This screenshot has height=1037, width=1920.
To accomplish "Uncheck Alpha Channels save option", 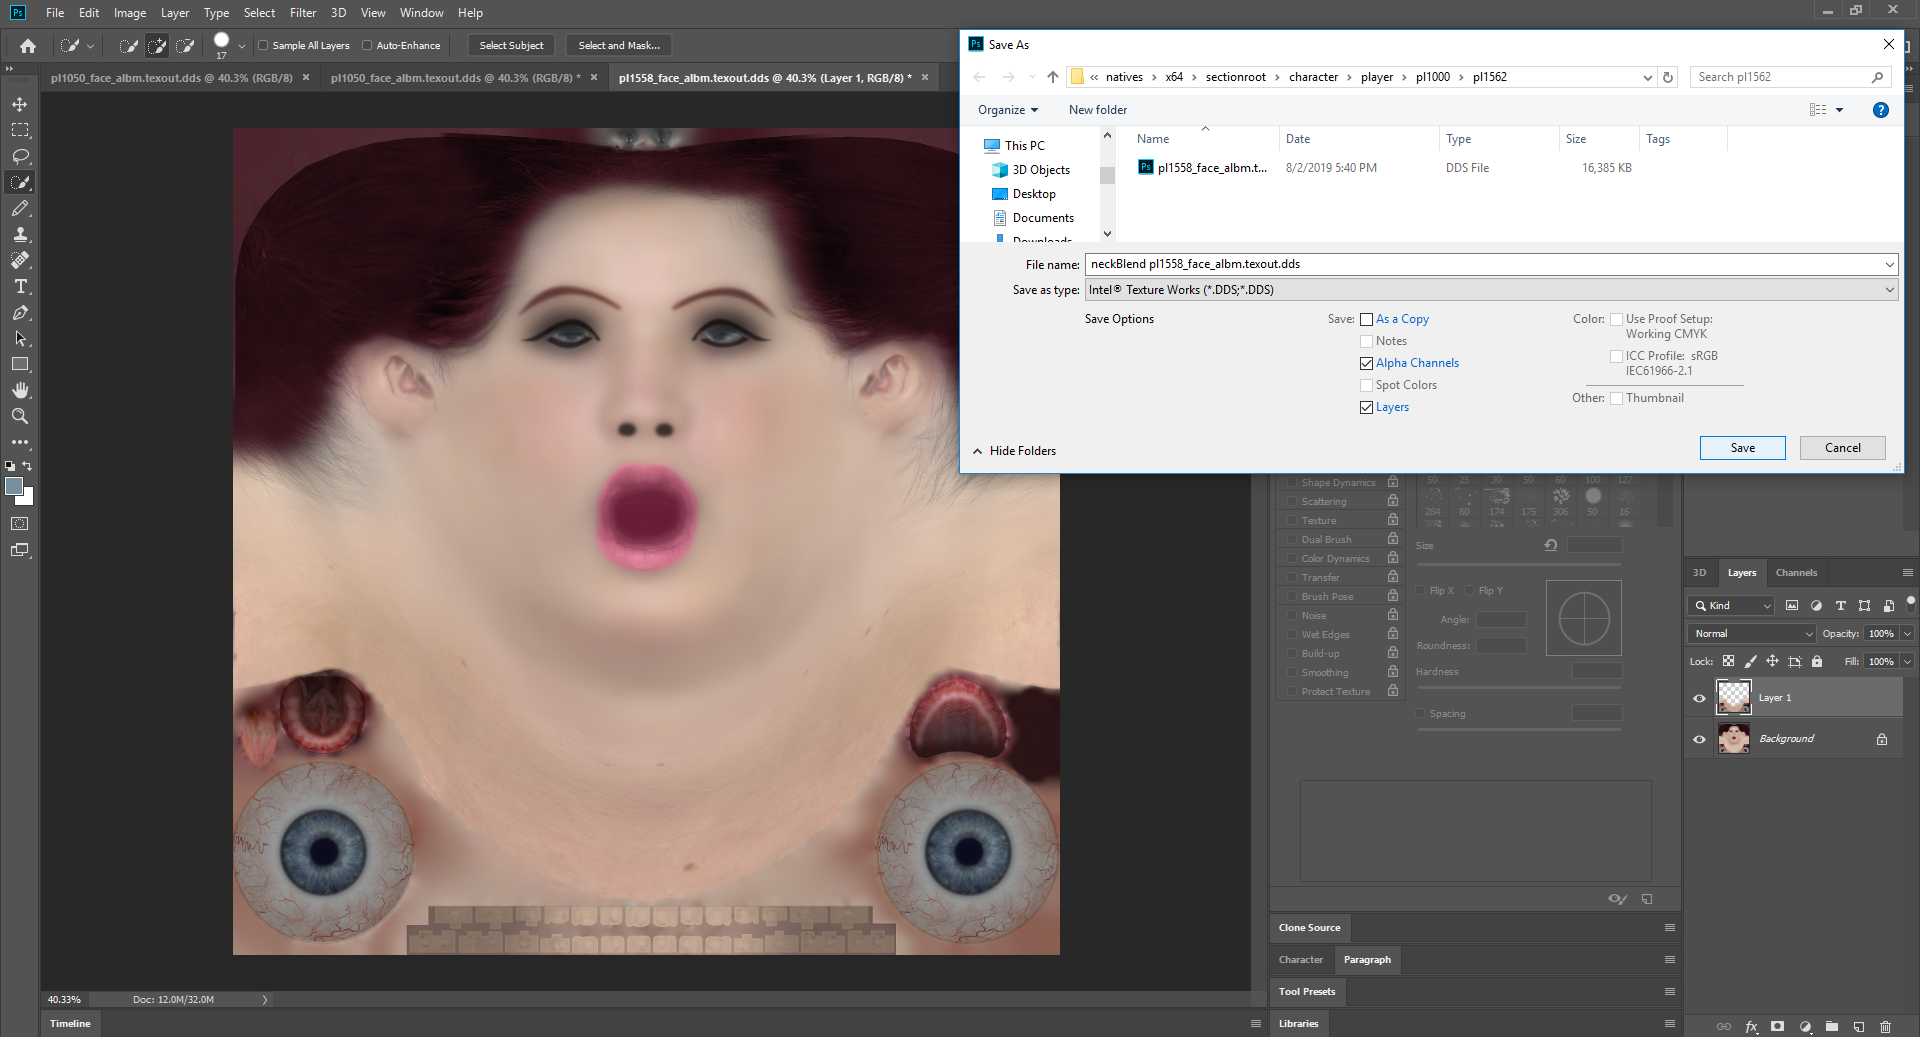I will (x=1366, y=364).
